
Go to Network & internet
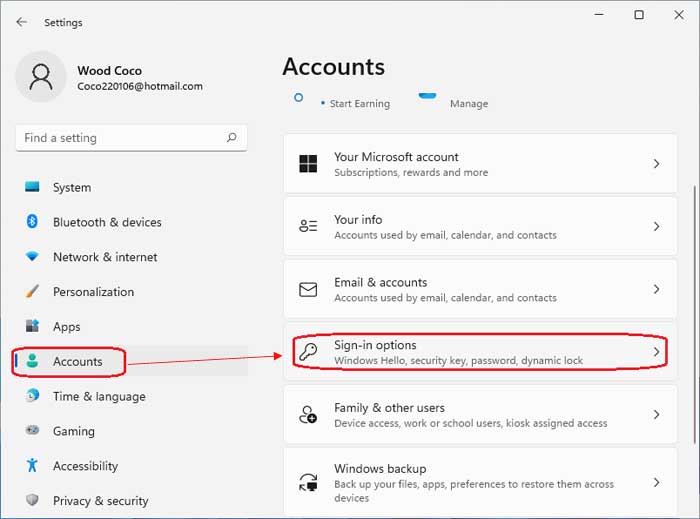[x=131, y=257]
